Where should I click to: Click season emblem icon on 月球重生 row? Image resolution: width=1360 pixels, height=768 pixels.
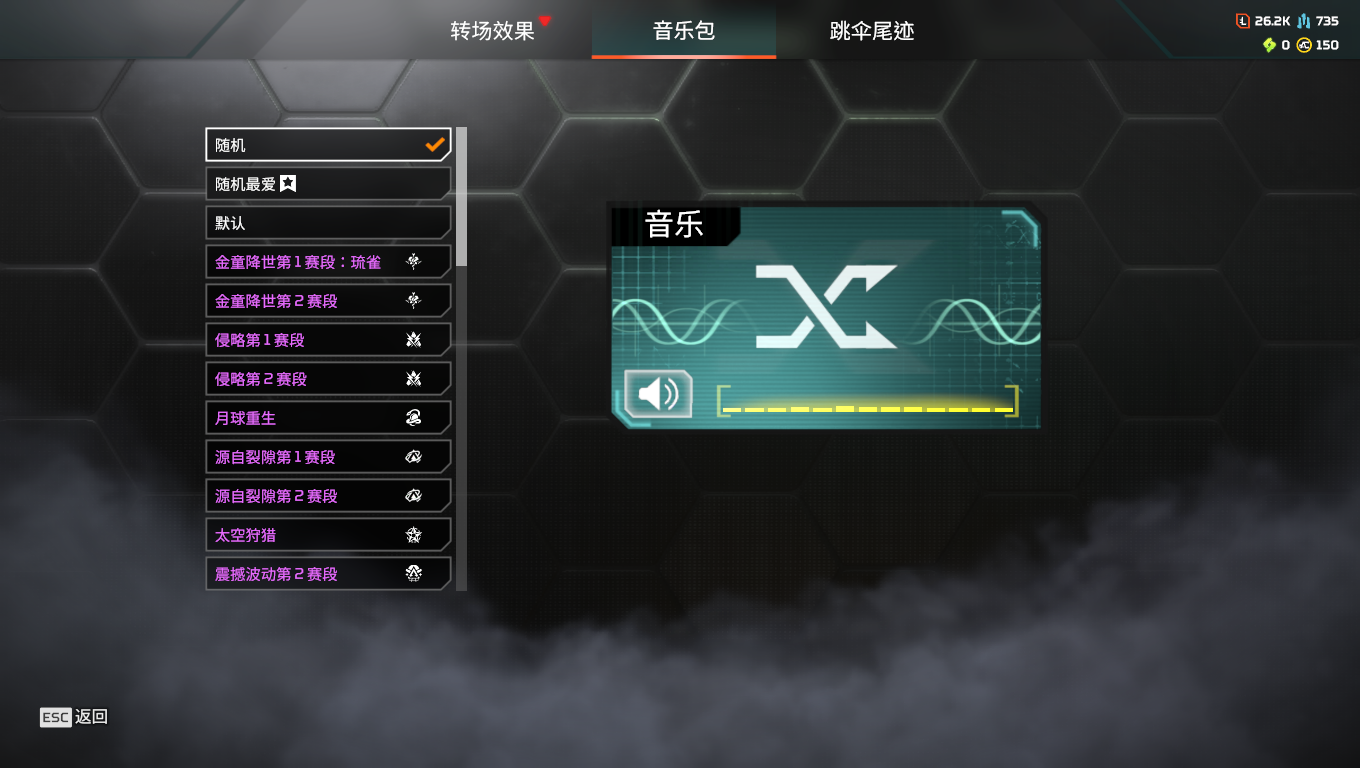coord(413,418)
